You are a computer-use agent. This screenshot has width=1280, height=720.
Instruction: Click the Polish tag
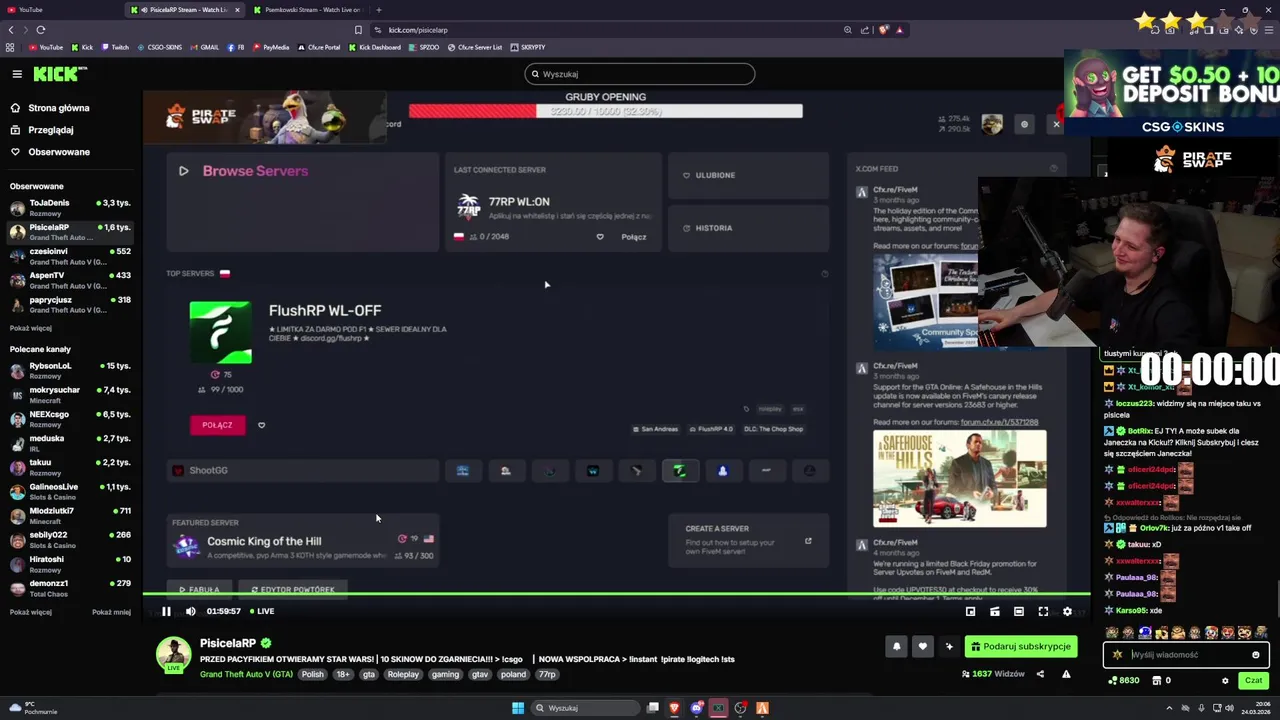313,674
